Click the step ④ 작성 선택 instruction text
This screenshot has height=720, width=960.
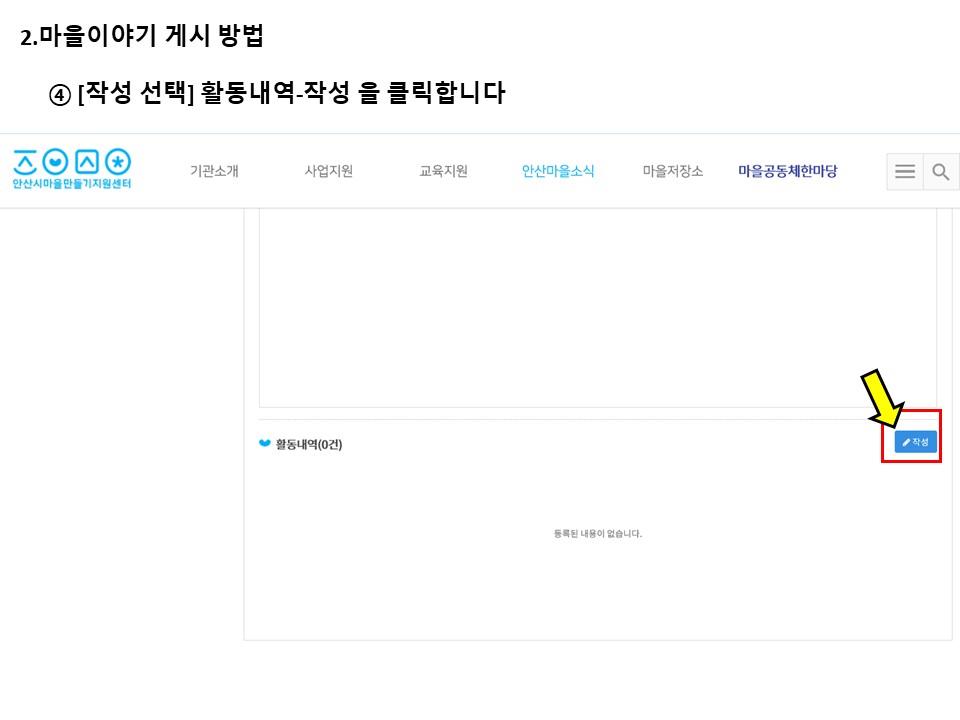click(277, 95)
